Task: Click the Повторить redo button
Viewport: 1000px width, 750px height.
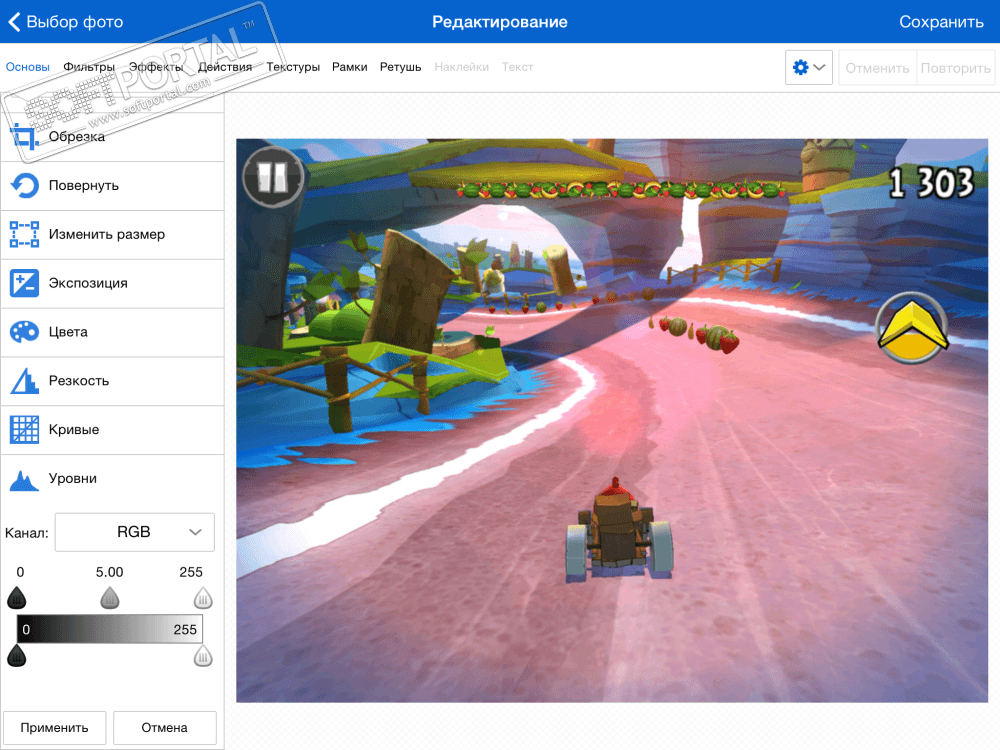Action: (955, 68)
